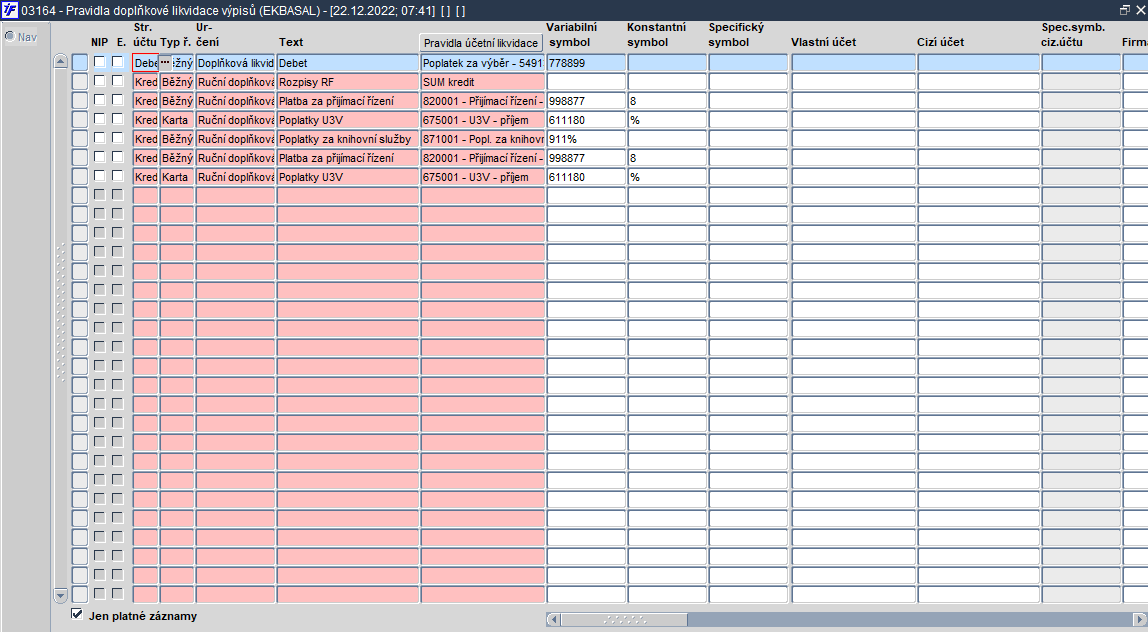The image size is (1148, 632).
Task: Toggle the Jen platné záznamy checkbox
Action: 77,614
